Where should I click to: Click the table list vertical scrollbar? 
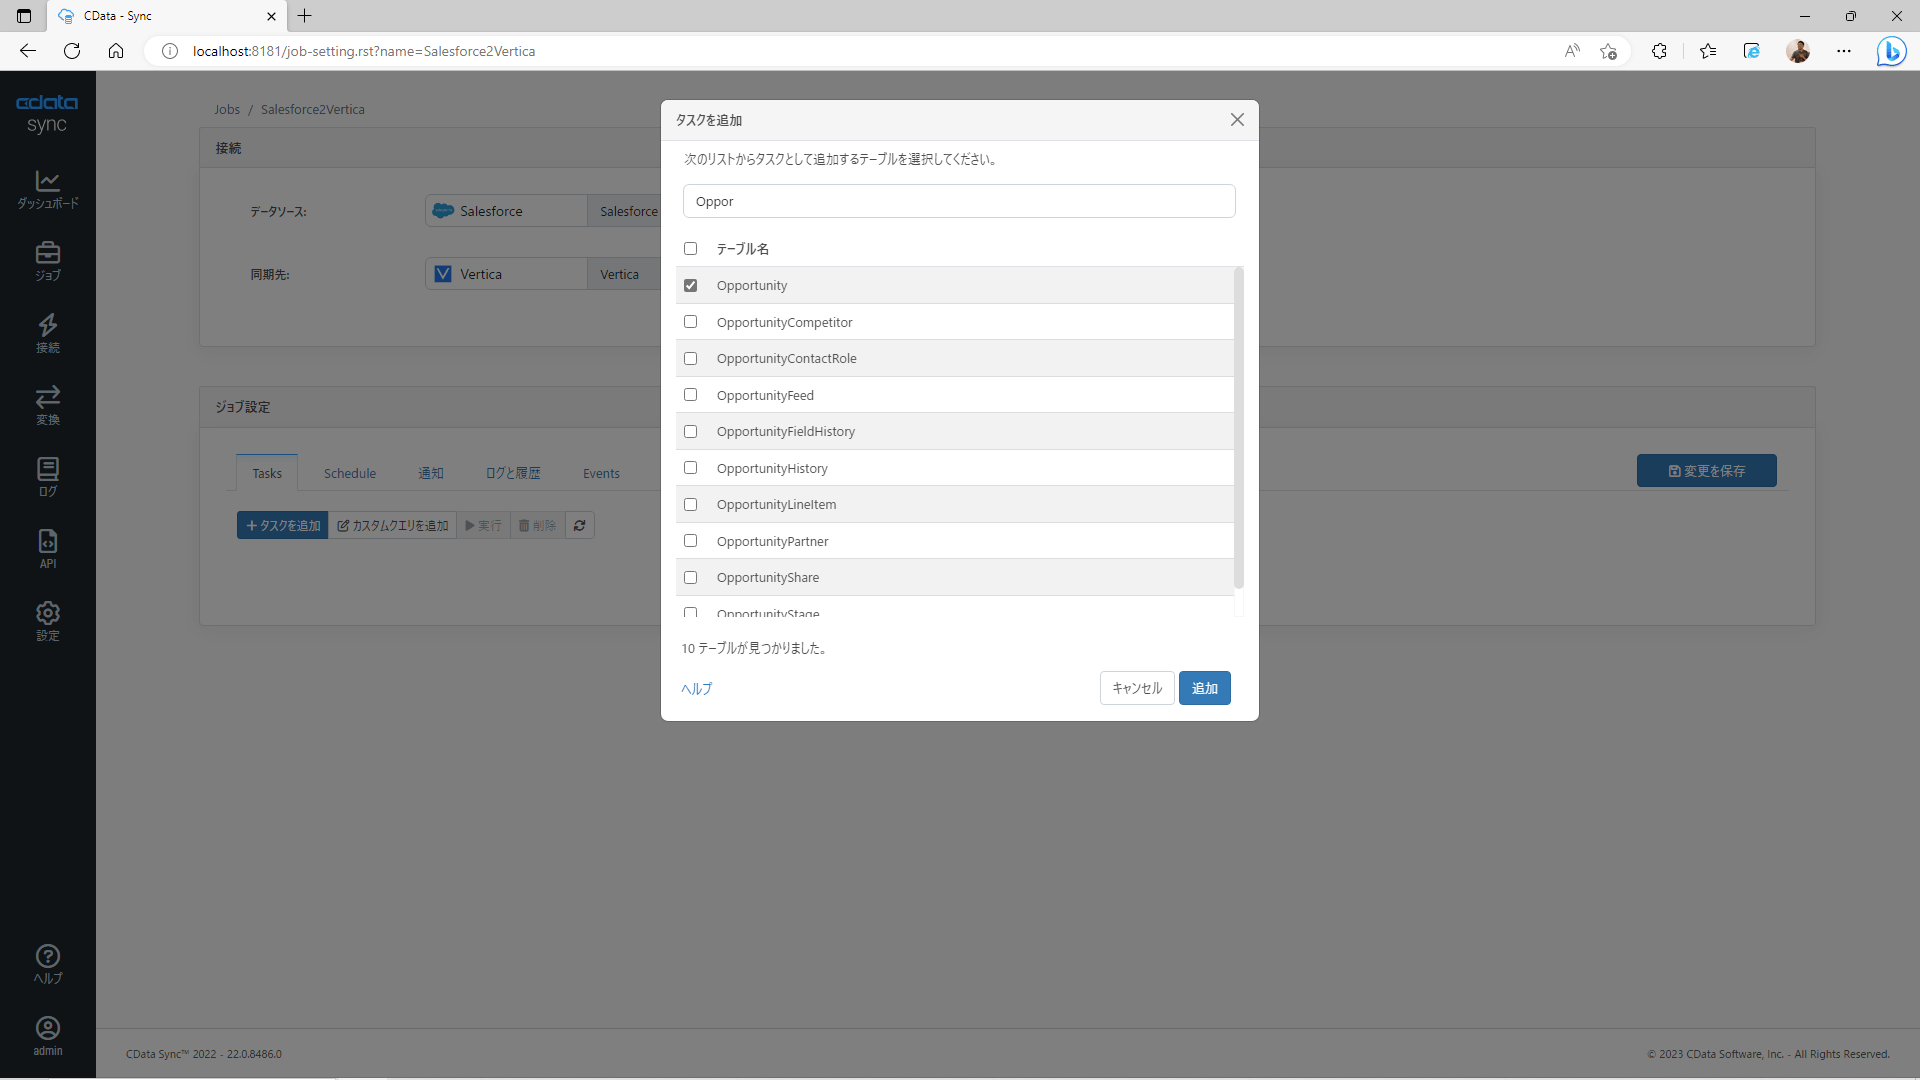click(x=1238, y=430)
